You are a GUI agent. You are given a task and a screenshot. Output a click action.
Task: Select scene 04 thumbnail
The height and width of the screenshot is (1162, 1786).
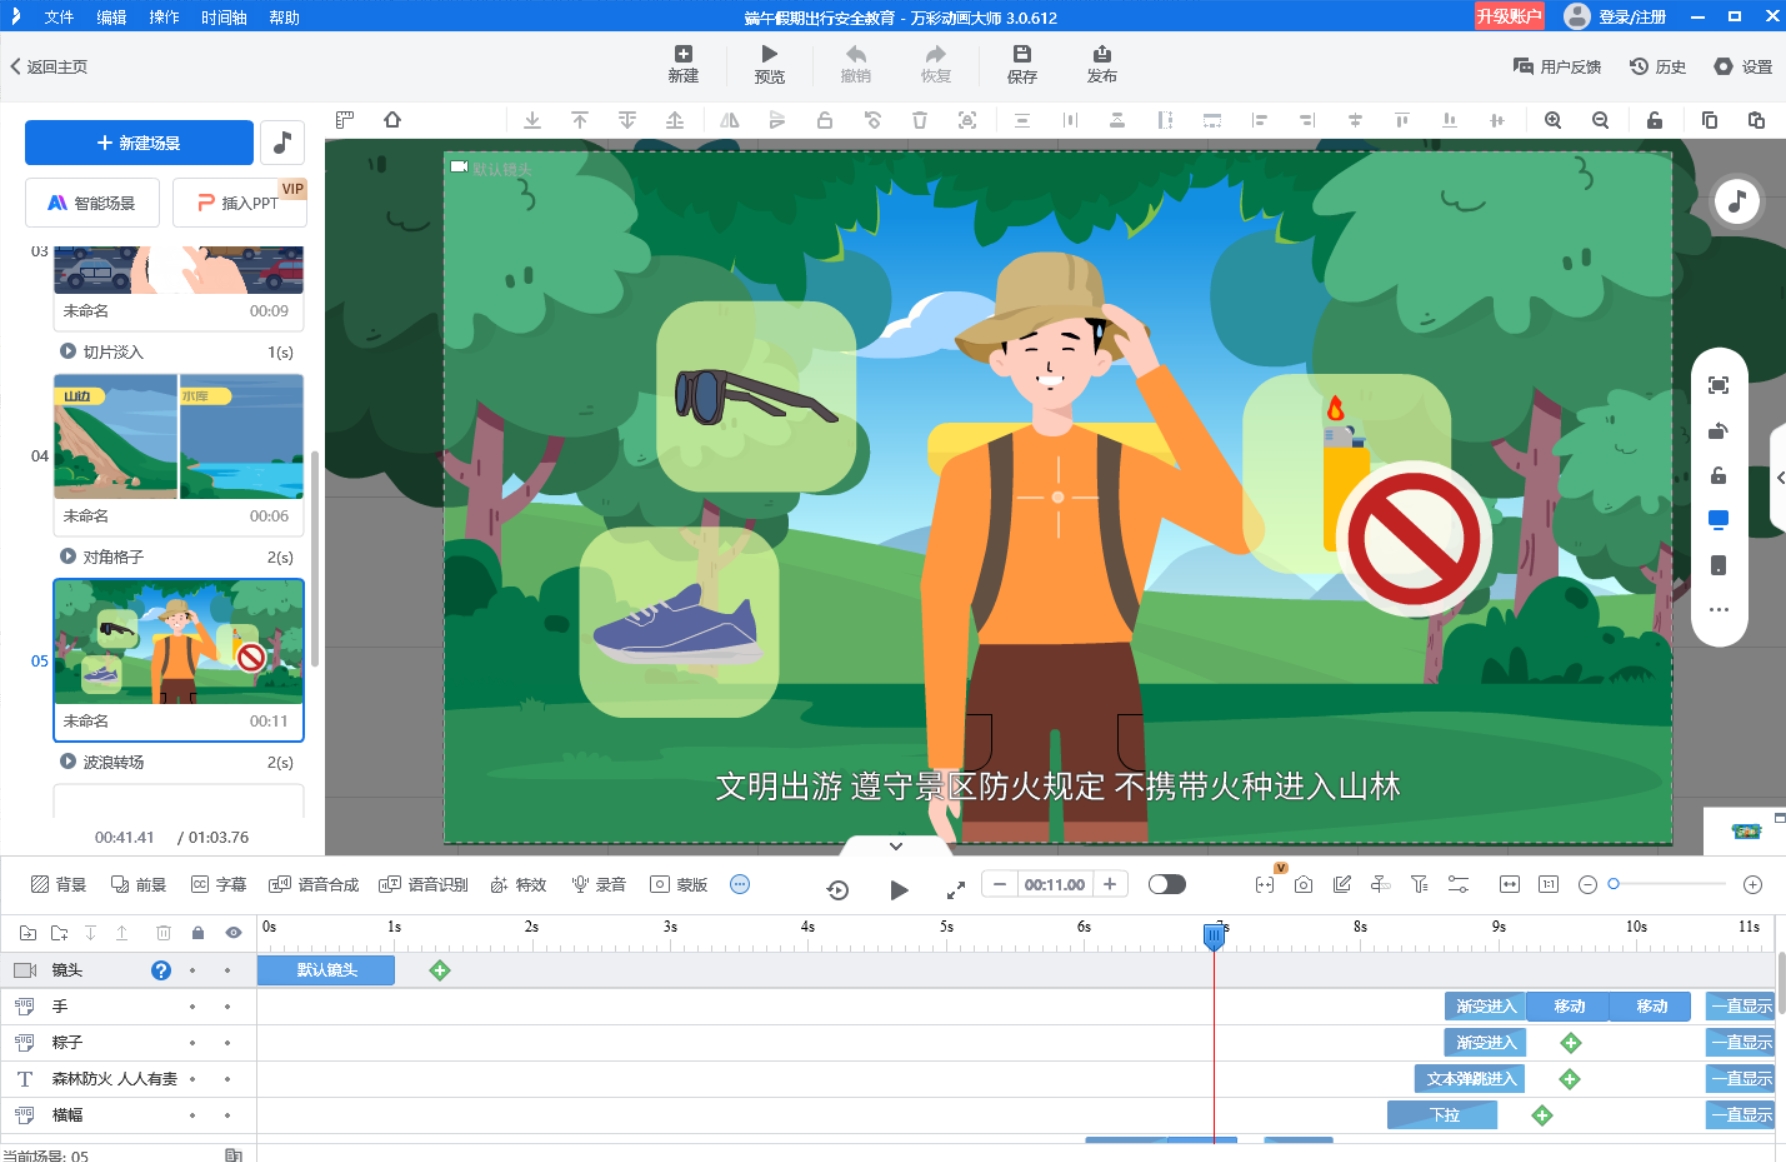tap(178, 437)
